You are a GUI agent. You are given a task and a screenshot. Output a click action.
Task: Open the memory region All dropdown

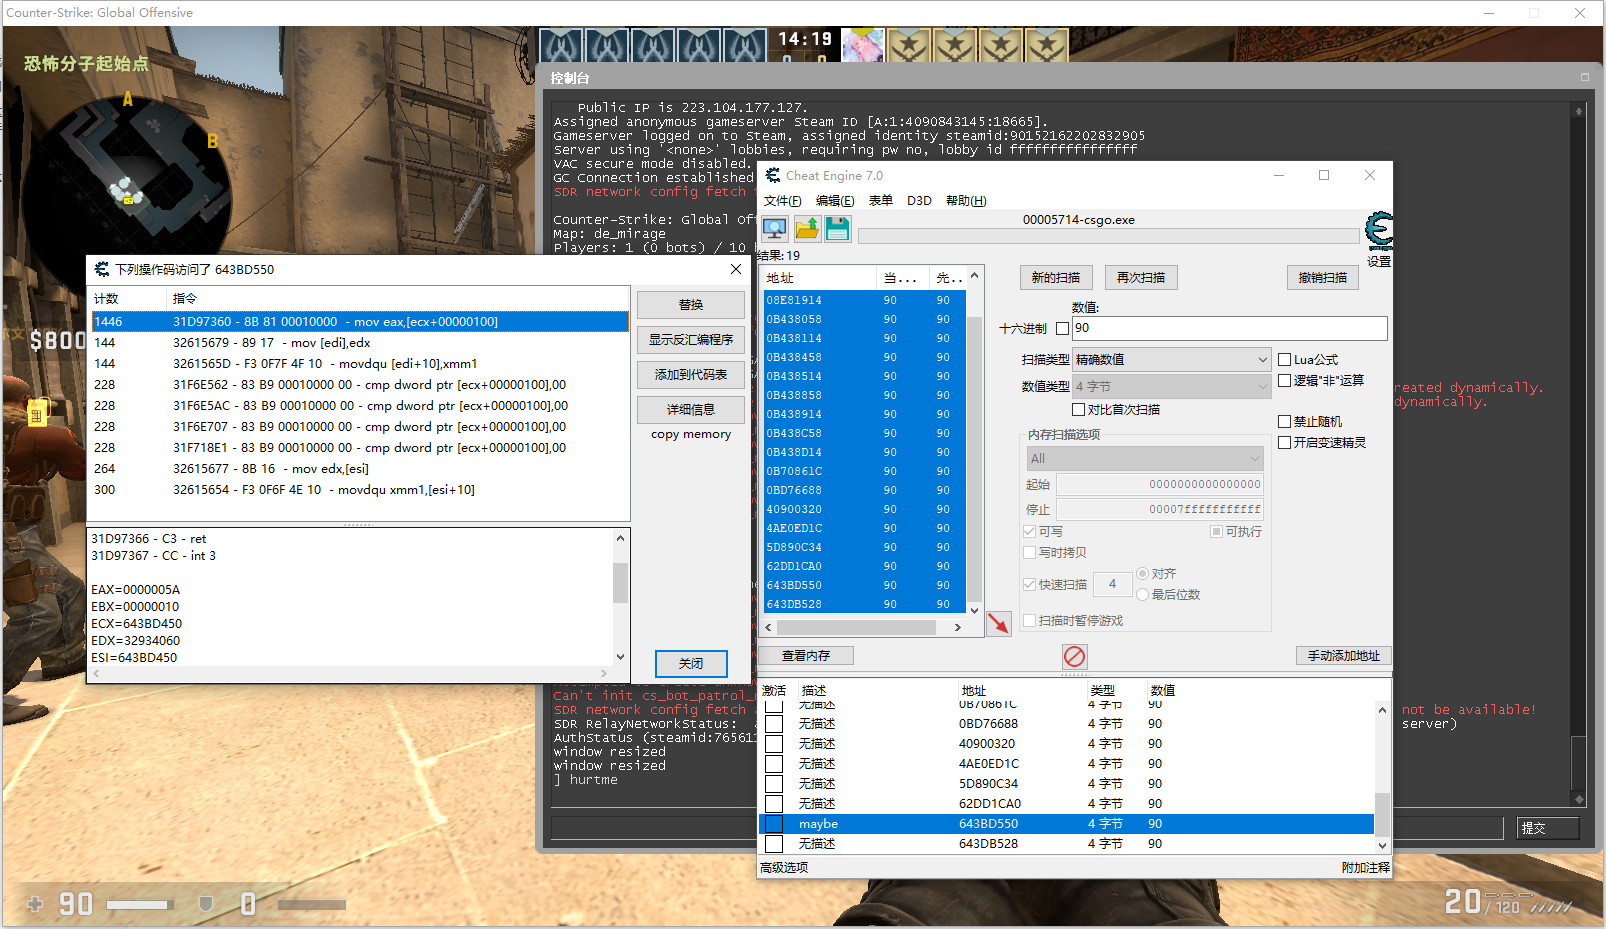coord(1145,458)
